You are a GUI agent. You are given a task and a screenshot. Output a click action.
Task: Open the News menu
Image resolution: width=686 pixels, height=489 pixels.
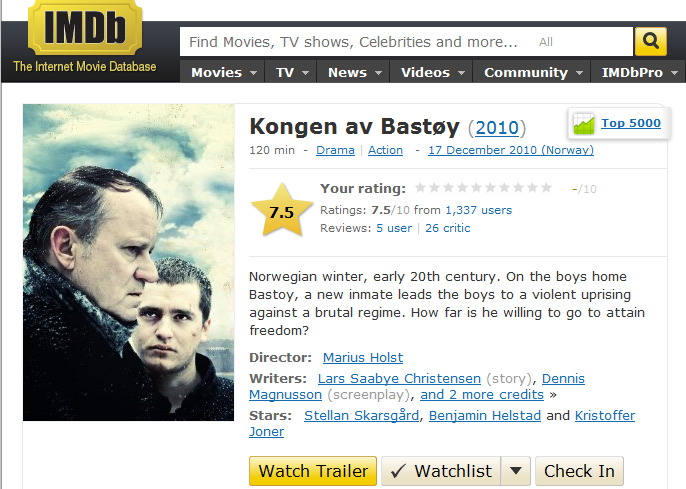coord(354,72)
